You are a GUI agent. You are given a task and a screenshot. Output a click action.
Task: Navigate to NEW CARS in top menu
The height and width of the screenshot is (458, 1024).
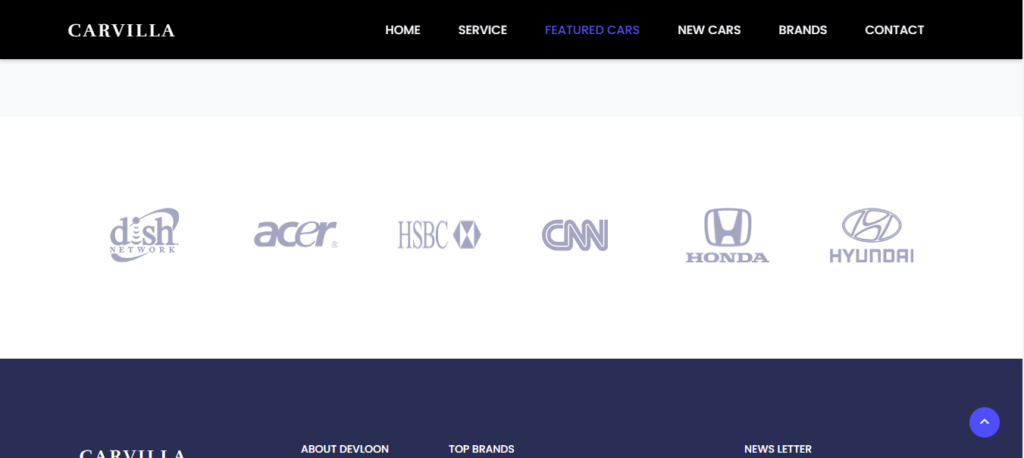point(709,30)
